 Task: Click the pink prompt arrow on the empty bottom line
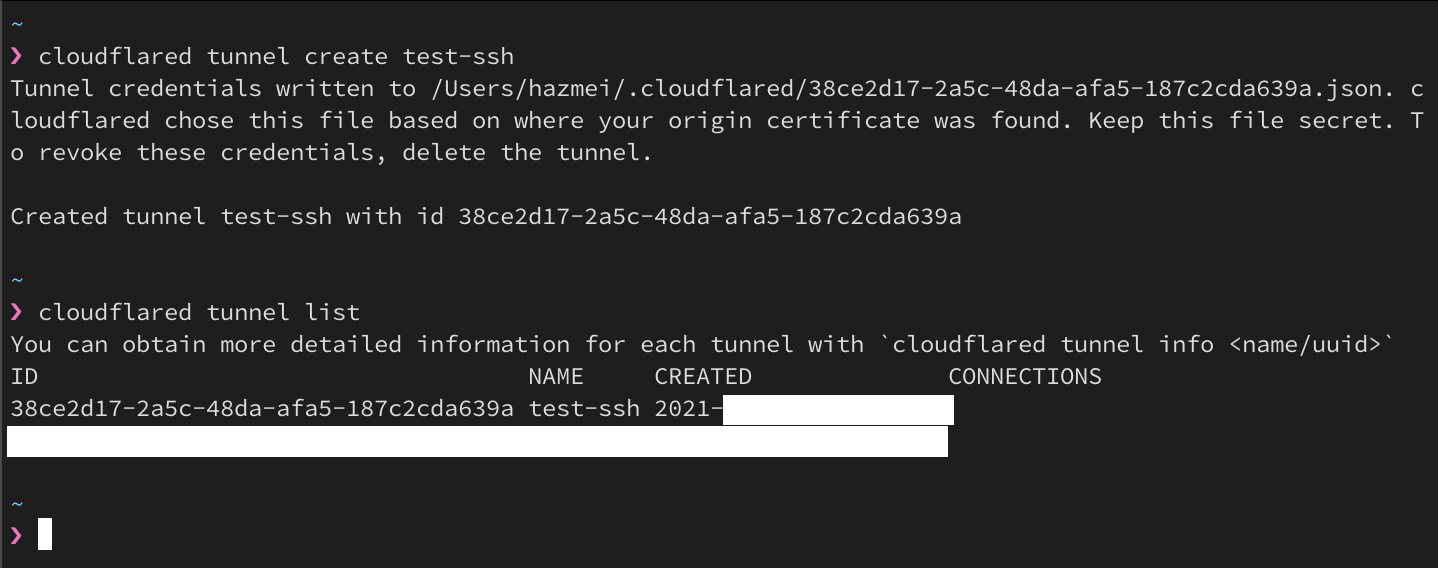[x=16, y=536]
